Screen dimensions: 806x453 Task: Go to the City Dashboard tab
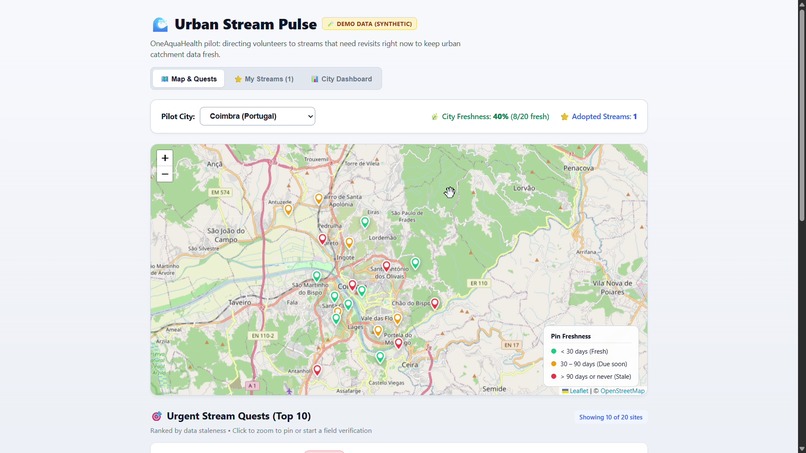[x=341, y=79]
